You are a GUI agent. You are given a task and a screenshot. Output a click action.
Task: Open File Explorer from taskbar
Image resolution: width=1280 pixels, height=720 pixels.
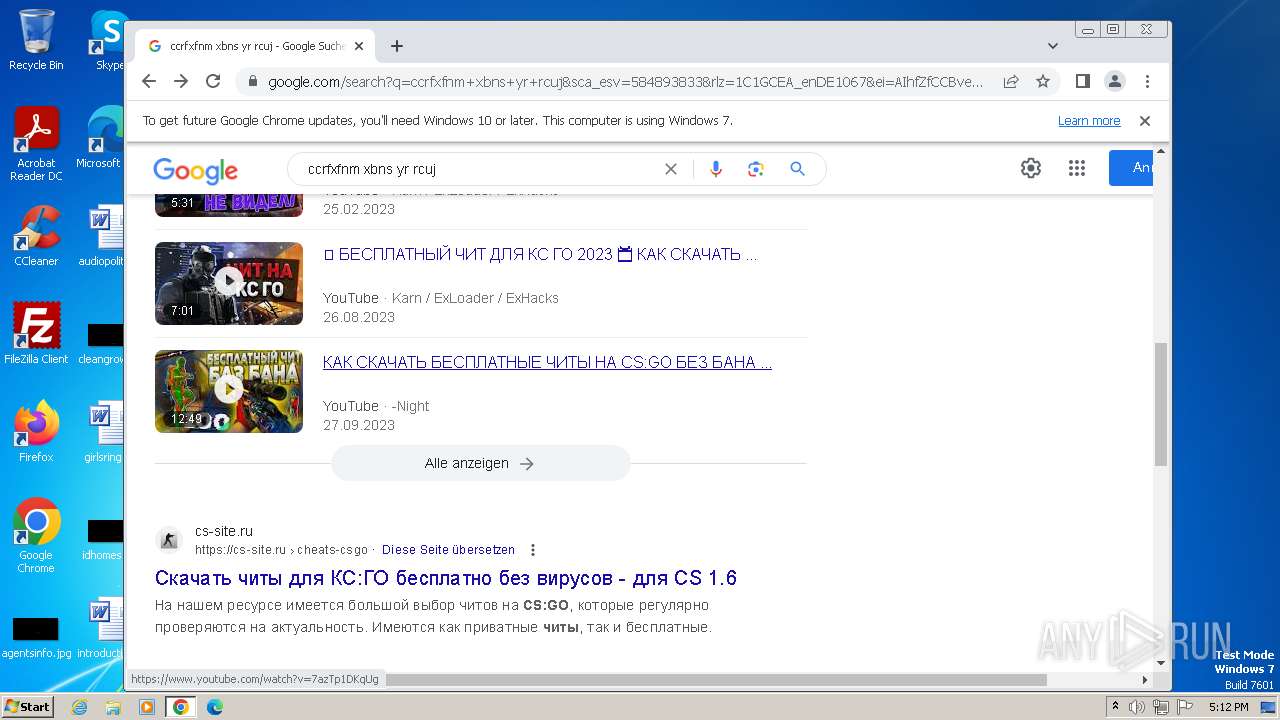point(113,707)
